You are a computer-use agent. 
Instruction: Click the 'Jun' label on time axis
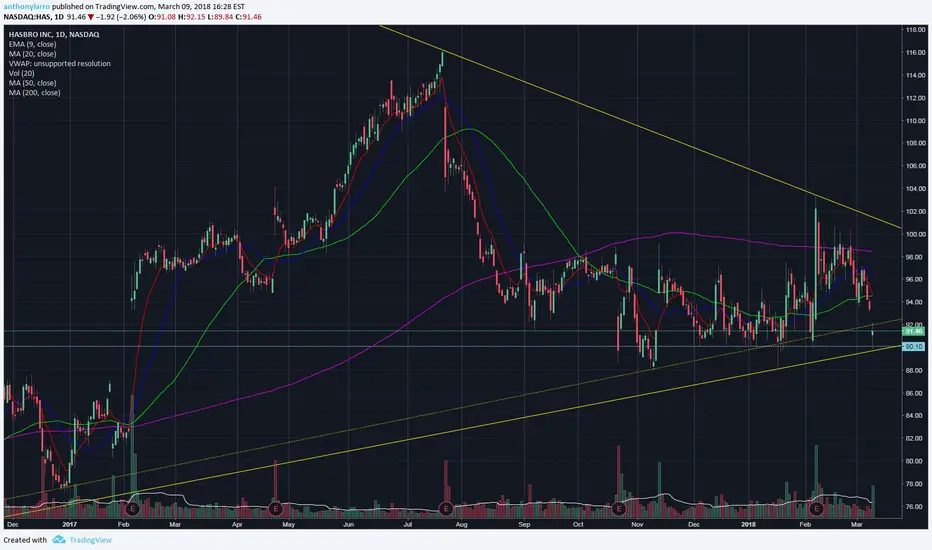[348, 524]
